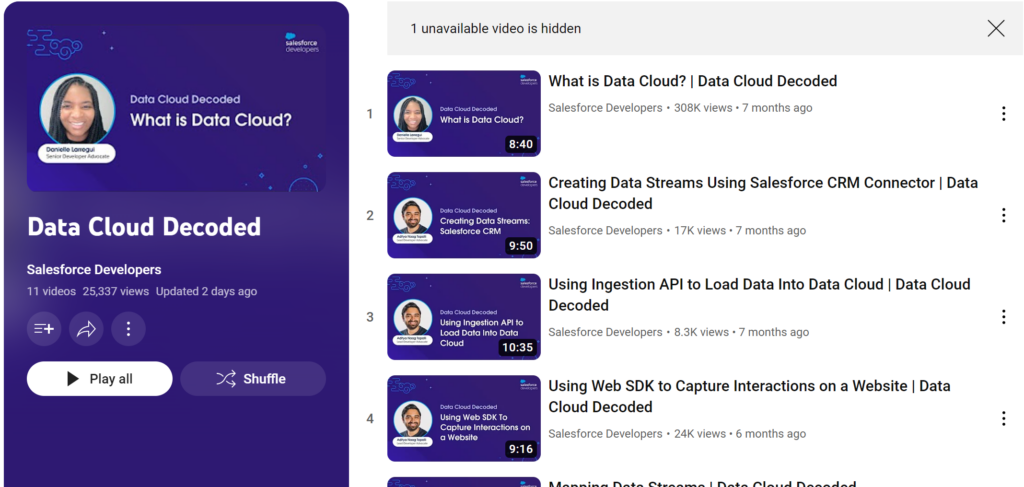Screen dimensions: 1024x487
Task: Click '24K views' text on fourth video
Action: pos(699,433)
